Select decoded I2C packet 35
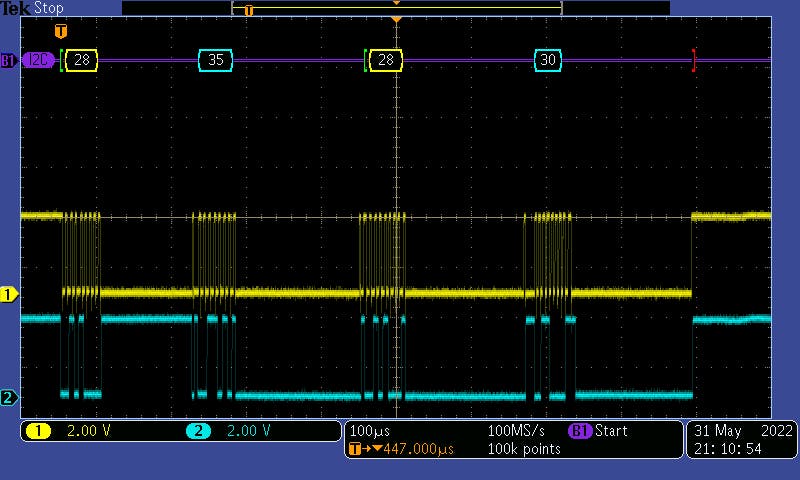 coord(215,60)
